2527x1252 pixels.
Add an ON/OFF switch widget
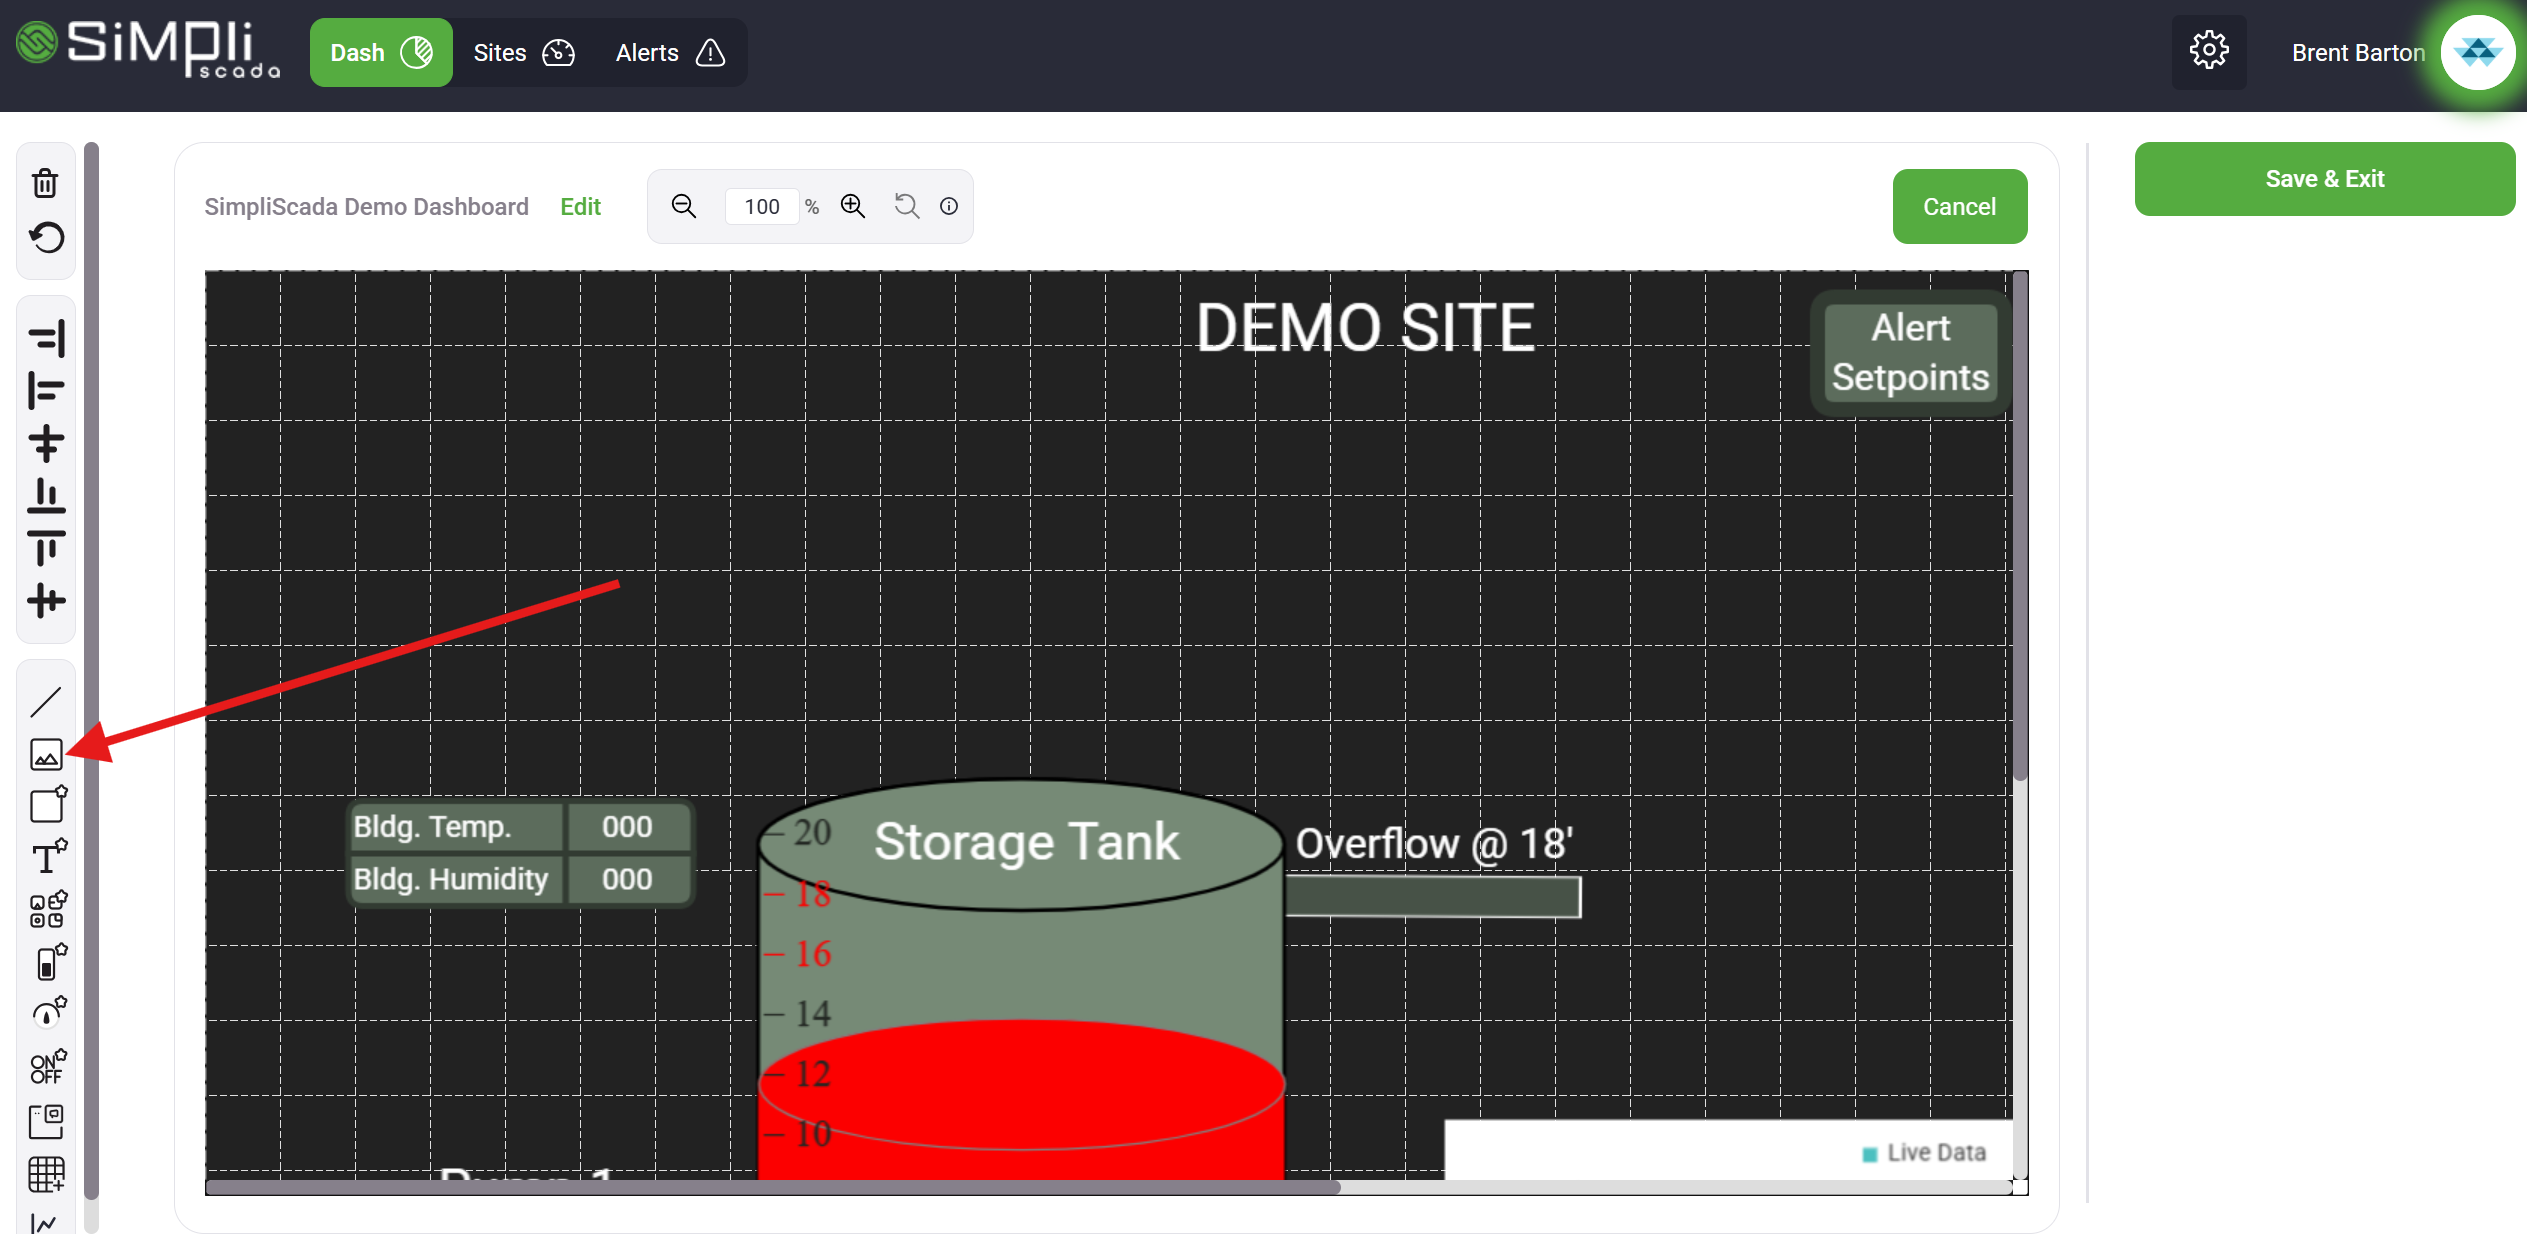(48, 1066)
